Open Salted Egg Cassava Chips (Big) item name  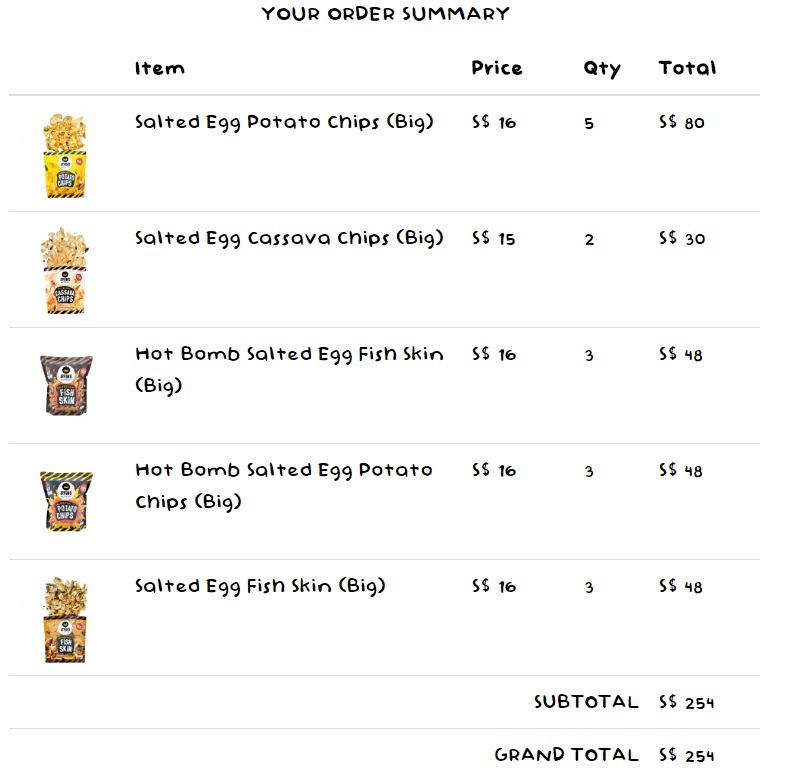(x=289, y=239)
